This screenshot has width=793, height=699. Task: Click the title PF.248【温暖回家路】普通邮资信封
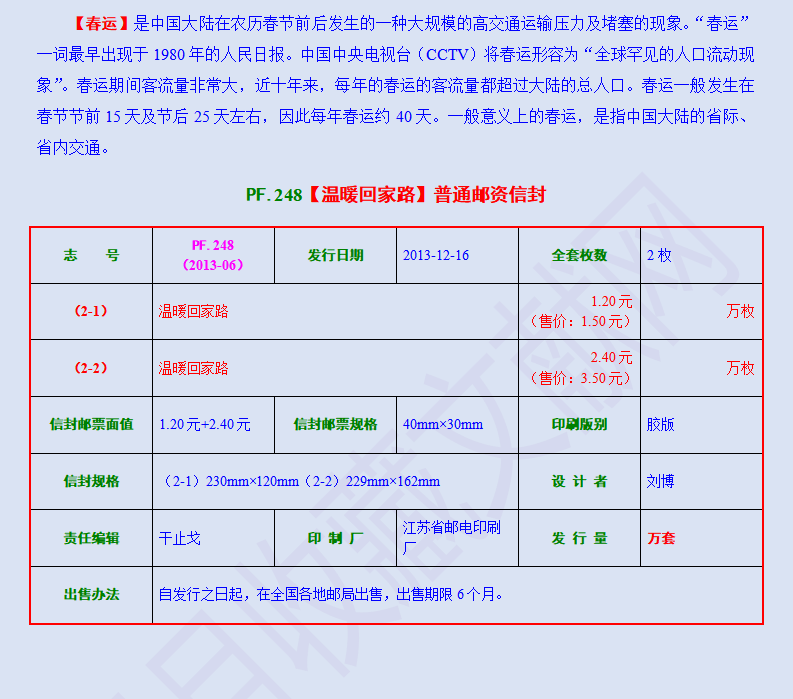(396, 195)
